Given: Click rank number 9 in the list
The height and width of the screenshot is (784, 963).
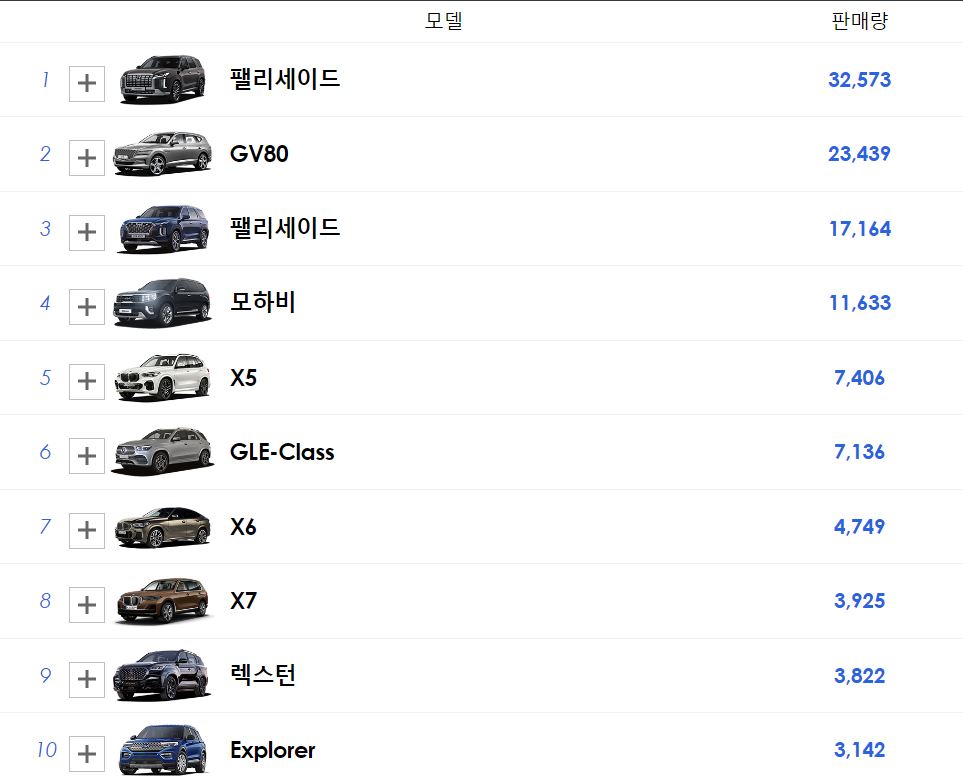Looking at the screenshot, I should coord(45,675).
